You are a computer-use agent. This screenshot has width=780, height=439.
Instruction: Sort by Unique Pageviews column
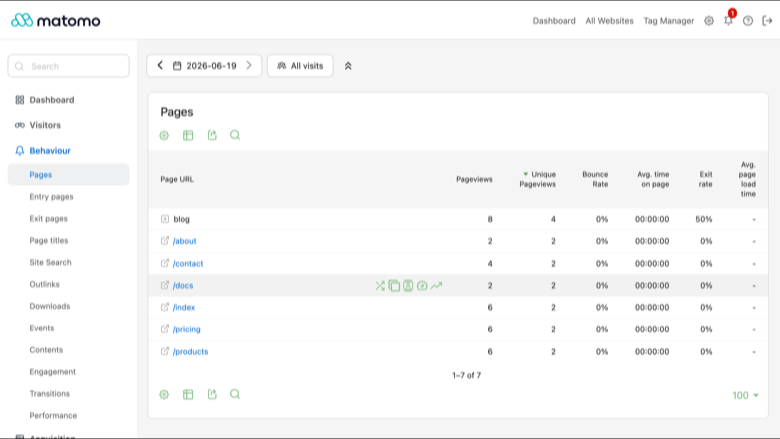coord(538,179)
